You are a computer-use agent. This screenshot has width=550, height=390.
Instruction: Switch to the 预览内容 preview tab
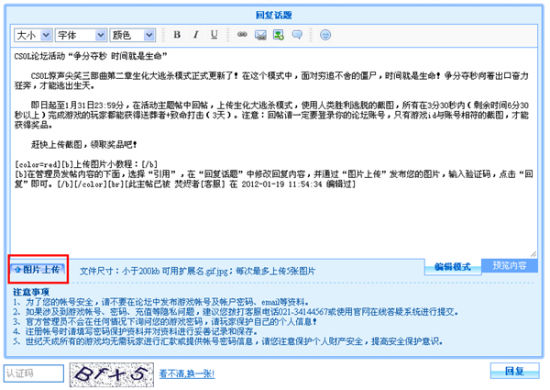tap(509, 265)
